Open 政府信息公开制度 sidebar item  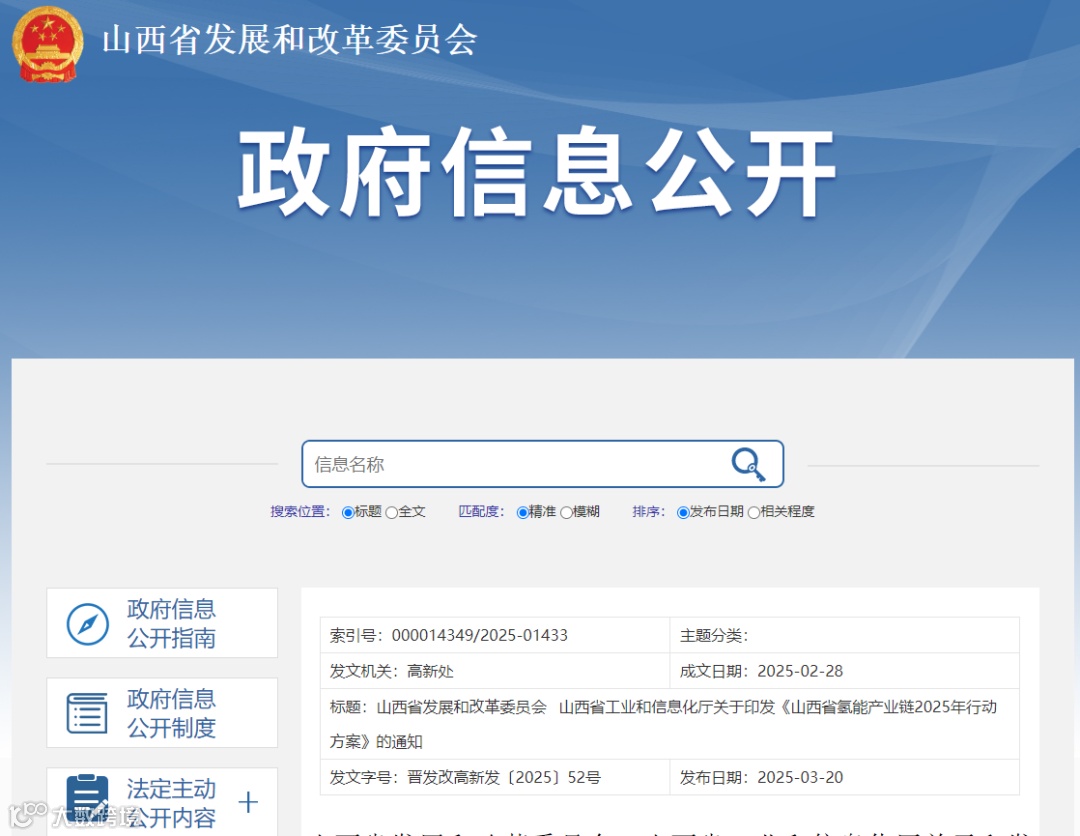[162, 713]
